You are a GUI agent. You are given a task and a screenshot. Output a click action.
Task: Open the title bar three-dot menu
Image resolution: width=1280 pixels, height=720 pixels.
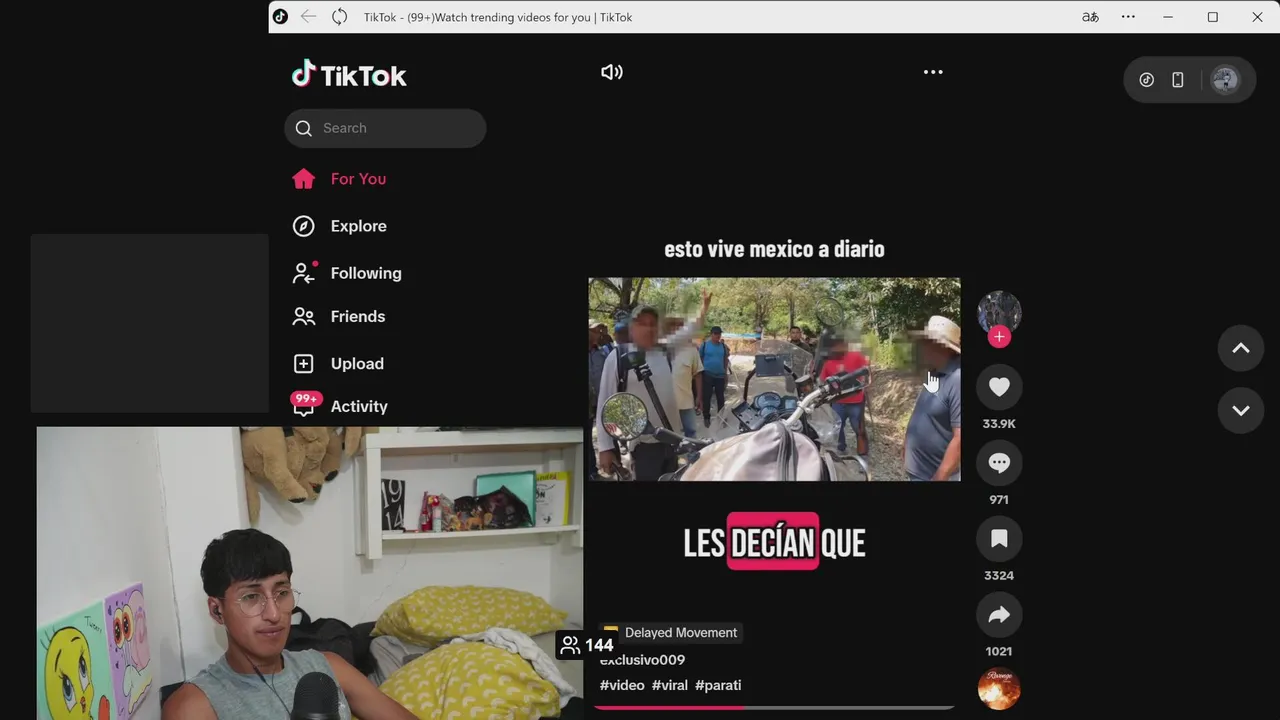coord(1128,17)
